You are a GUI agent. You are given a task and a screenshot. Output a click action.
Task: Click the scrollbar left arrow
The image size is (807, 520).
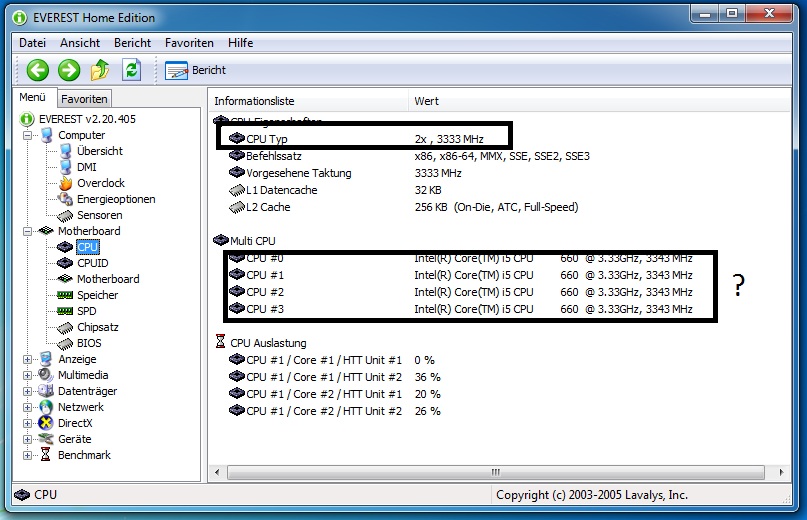217,472
